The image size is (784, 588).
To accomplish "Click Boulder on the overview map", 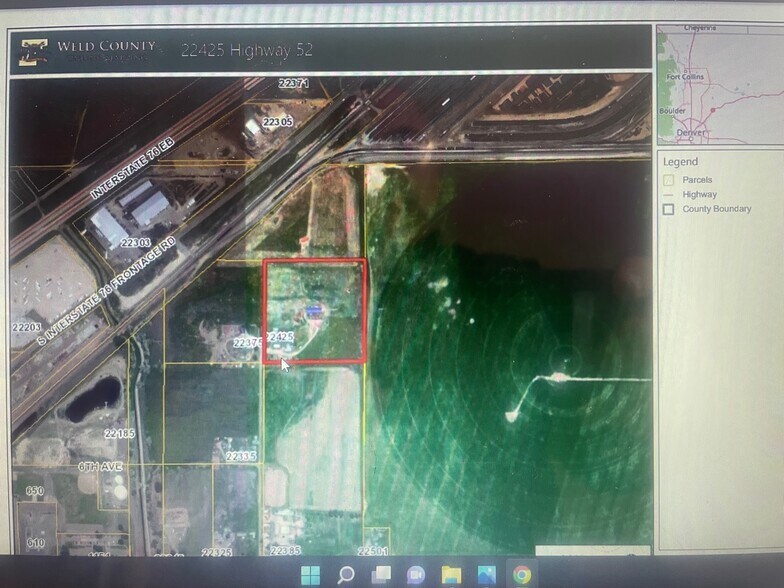I will (x=672, y=111).
